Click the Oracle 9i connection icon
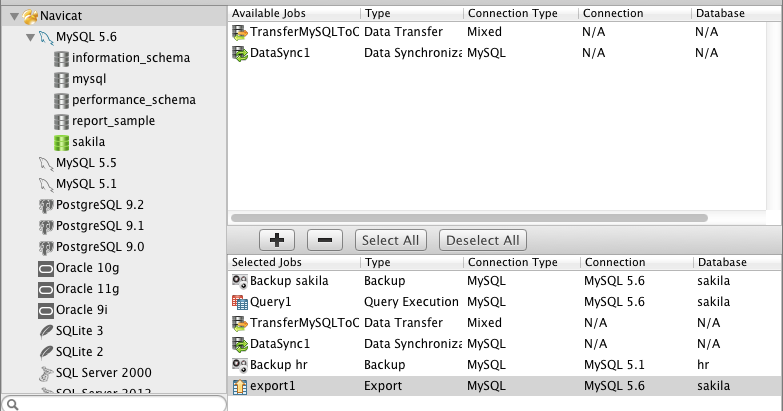This screenshot has height=411, width=783. (x=46, y=311)
